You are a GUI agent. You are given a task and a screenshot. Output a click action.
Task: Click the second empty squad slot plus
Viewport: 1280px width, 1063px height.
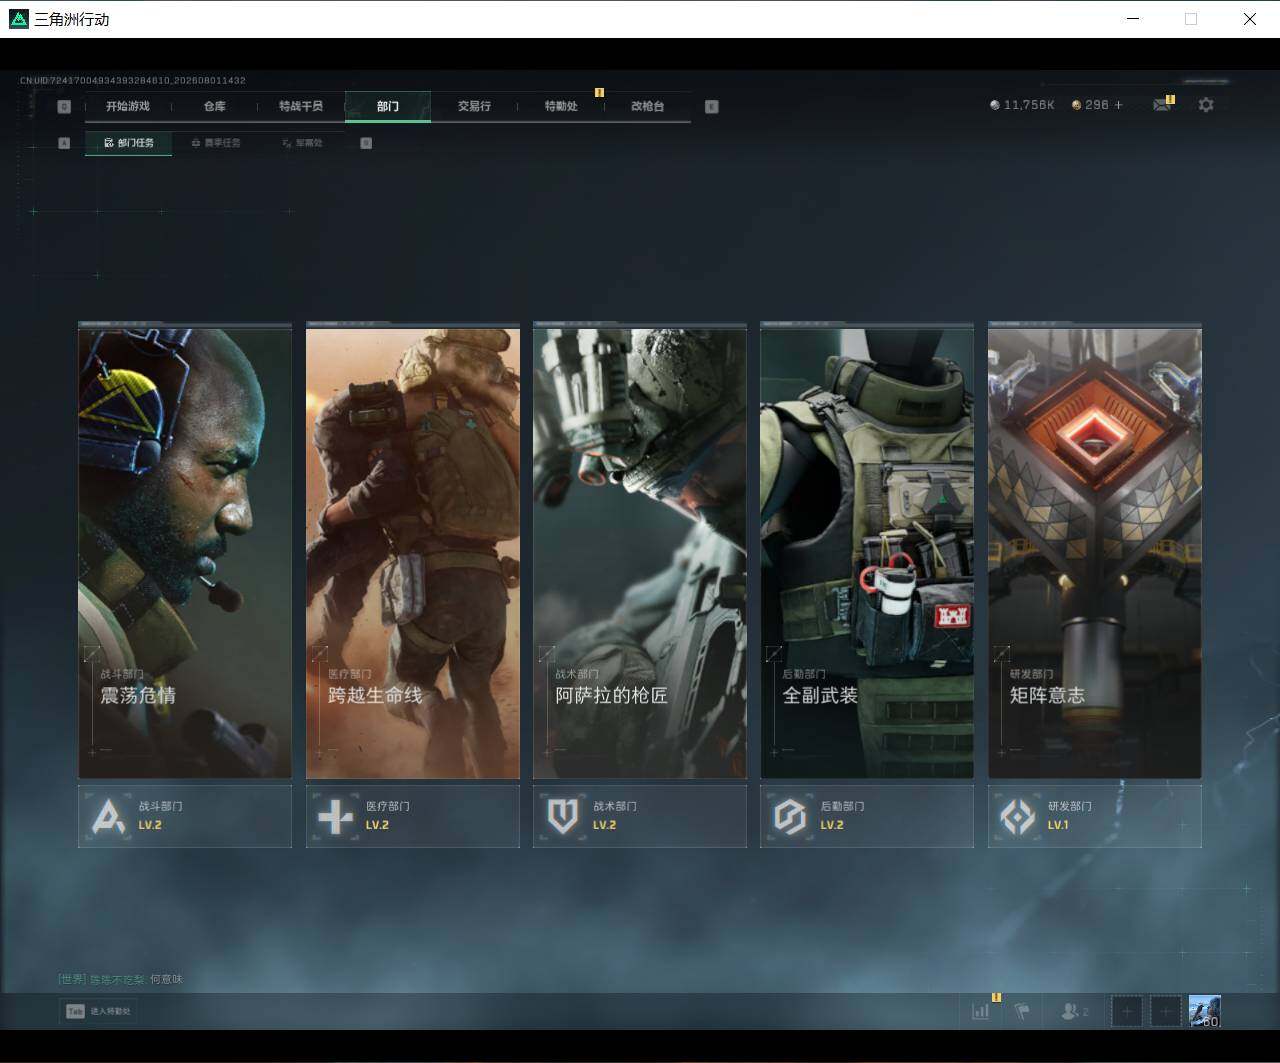pyautogui.click(x=1165, y=1011)
